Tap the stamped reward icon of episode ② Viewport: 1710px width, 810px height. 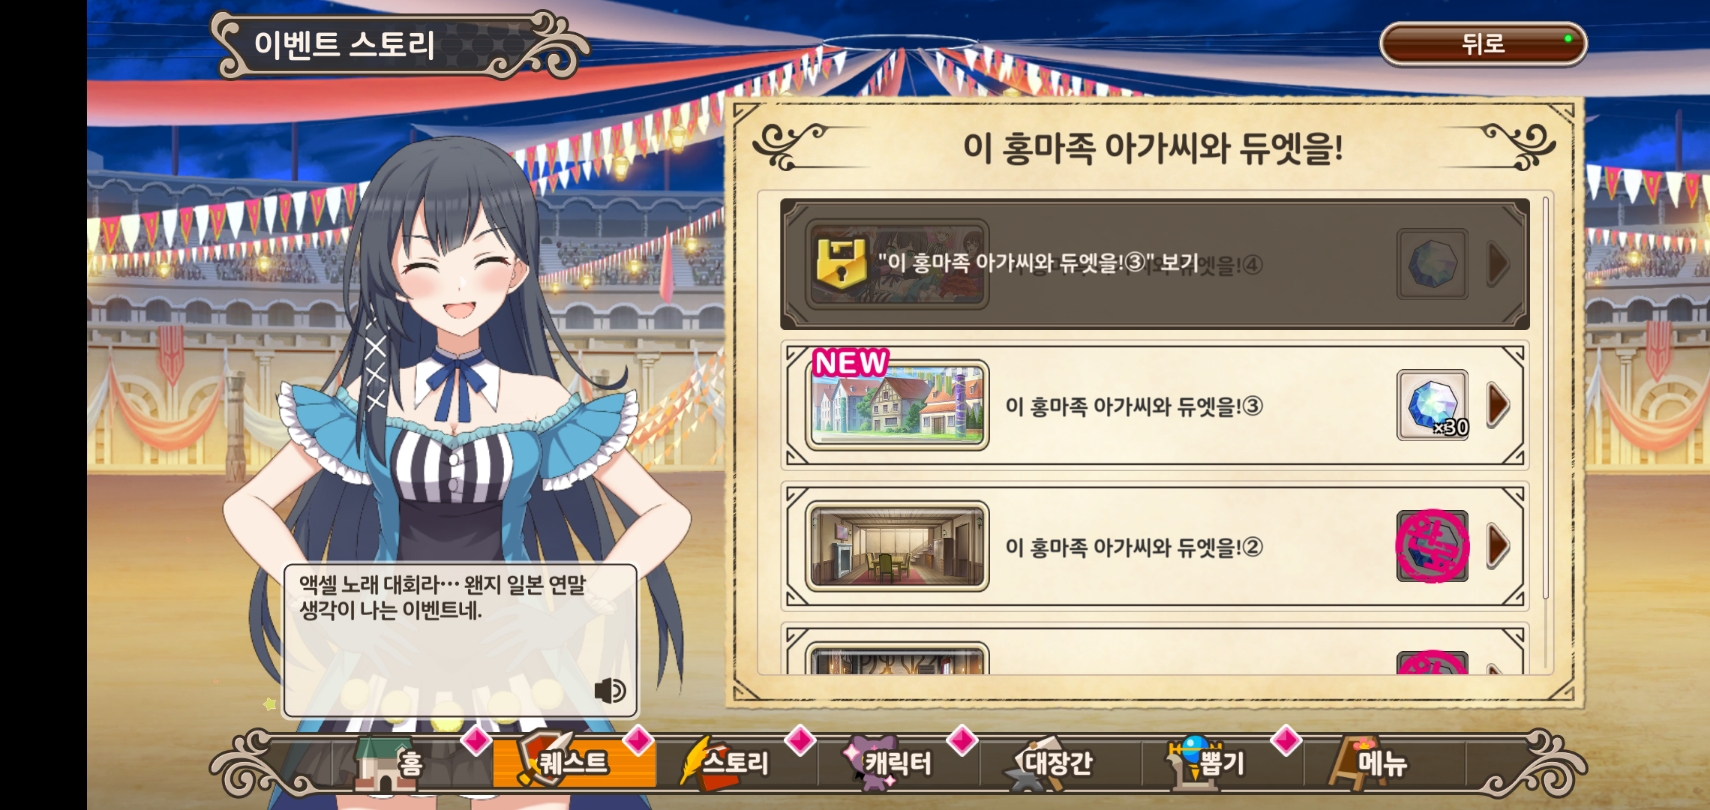pos(1433,546)
